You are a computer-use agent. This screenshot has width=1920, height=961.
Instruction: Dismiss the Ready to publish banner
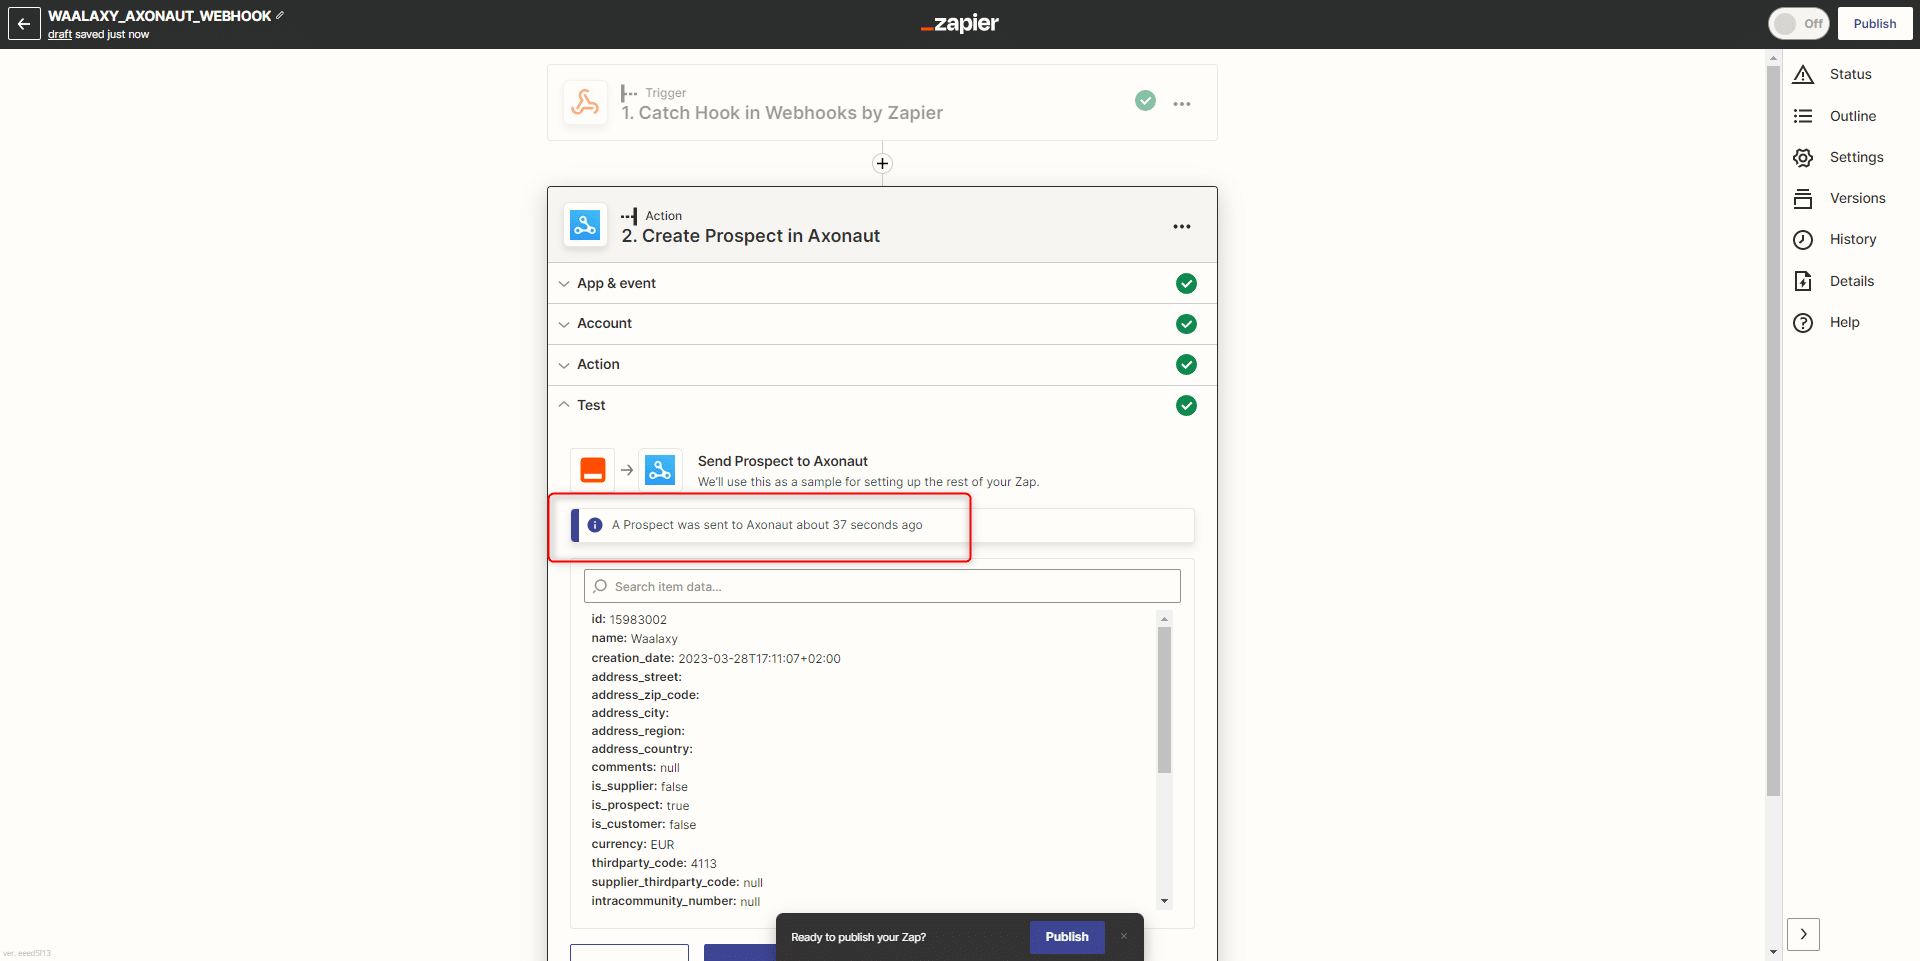[1124, 937]
